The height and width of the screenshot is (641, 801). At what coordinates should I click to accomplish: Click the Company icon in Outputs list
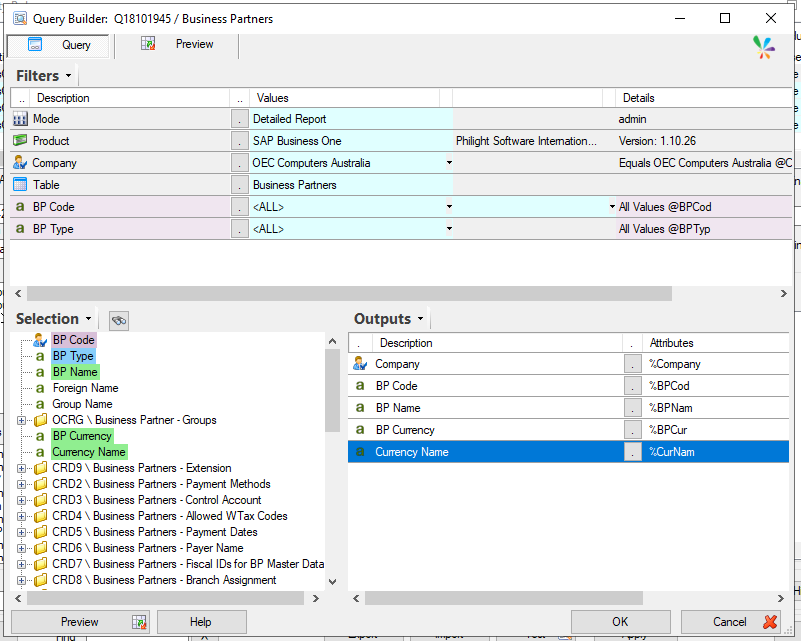(x=360, y=364)
